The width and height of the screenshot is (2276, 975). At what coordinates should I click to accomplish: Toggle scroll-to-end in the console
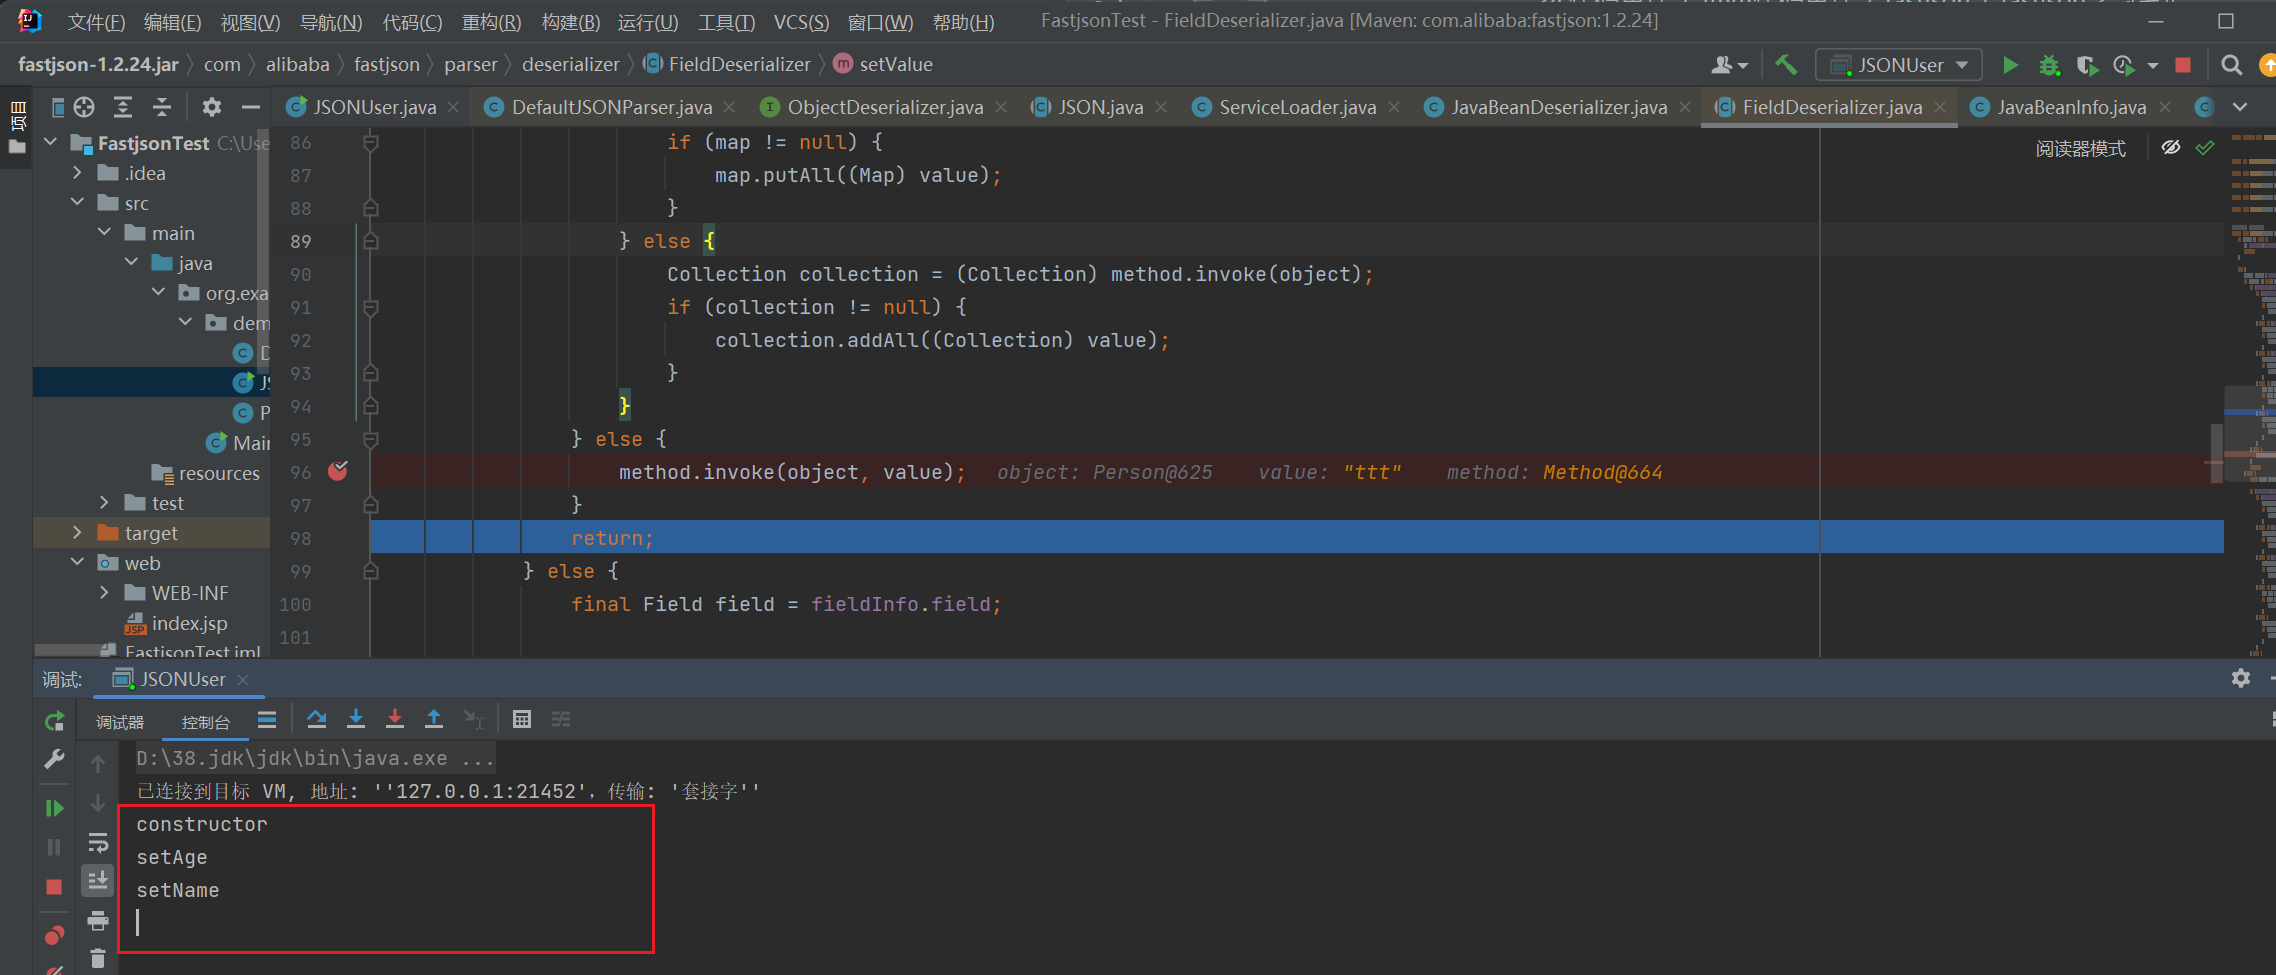98,881
